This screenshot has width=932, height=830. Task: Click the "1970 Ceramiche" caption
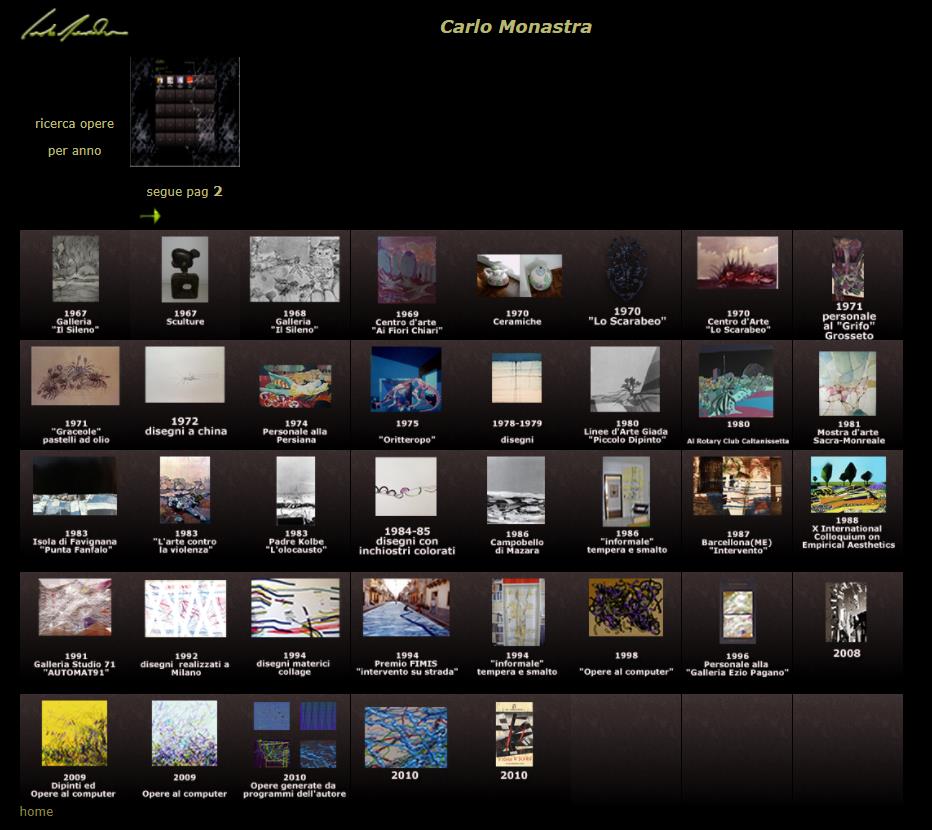[x=517, y=317]
